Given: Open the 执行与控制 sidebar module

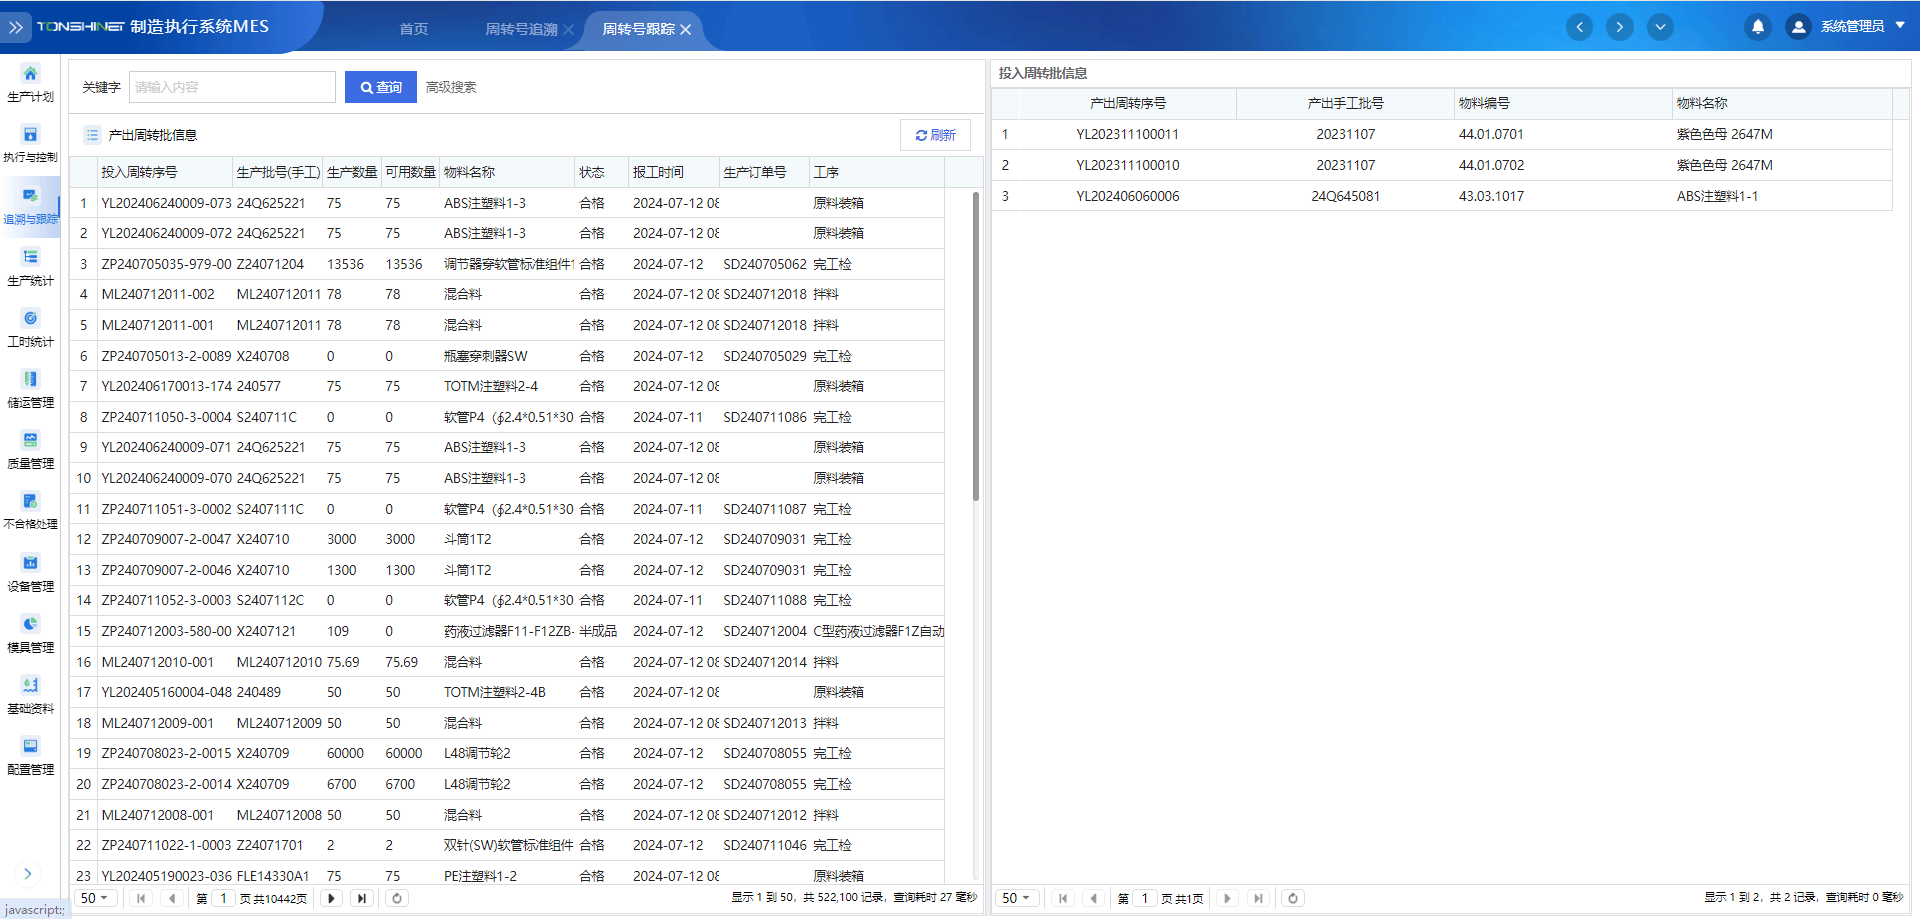Looking at the screenshot, I should (30, 136).
